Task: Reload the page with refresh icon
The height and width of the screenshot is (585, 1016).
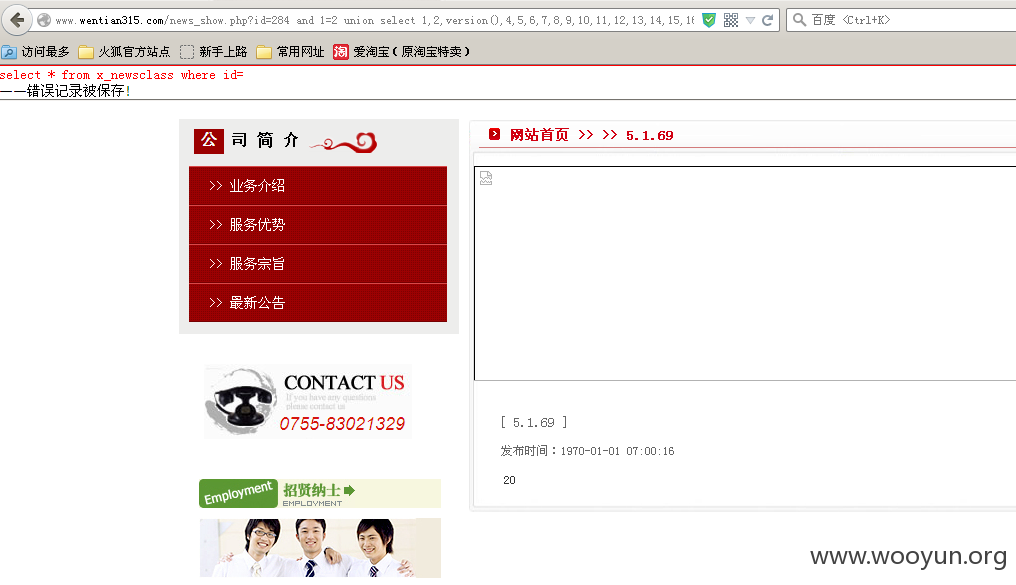Action: (768, 20)
